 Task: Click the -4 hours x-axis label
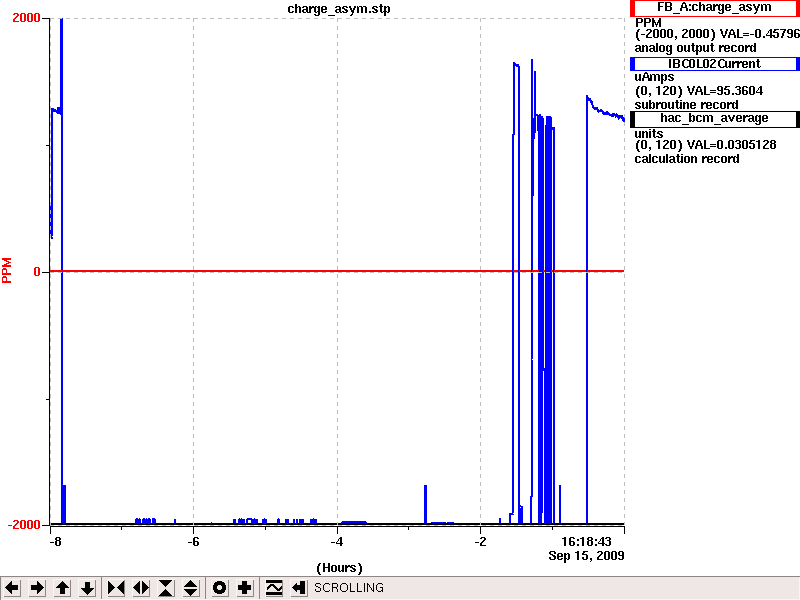point(336,542)
